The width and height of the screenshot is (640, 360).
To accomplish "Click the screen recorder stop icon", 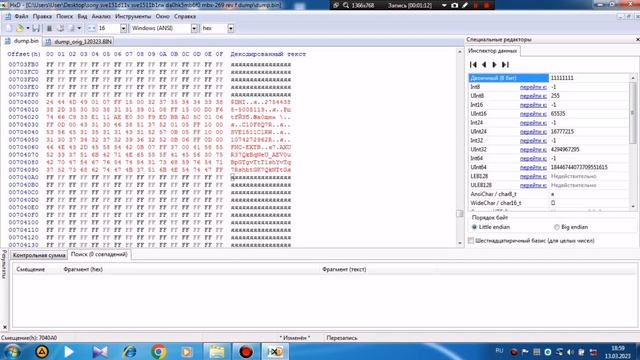I will coord(487,5).
